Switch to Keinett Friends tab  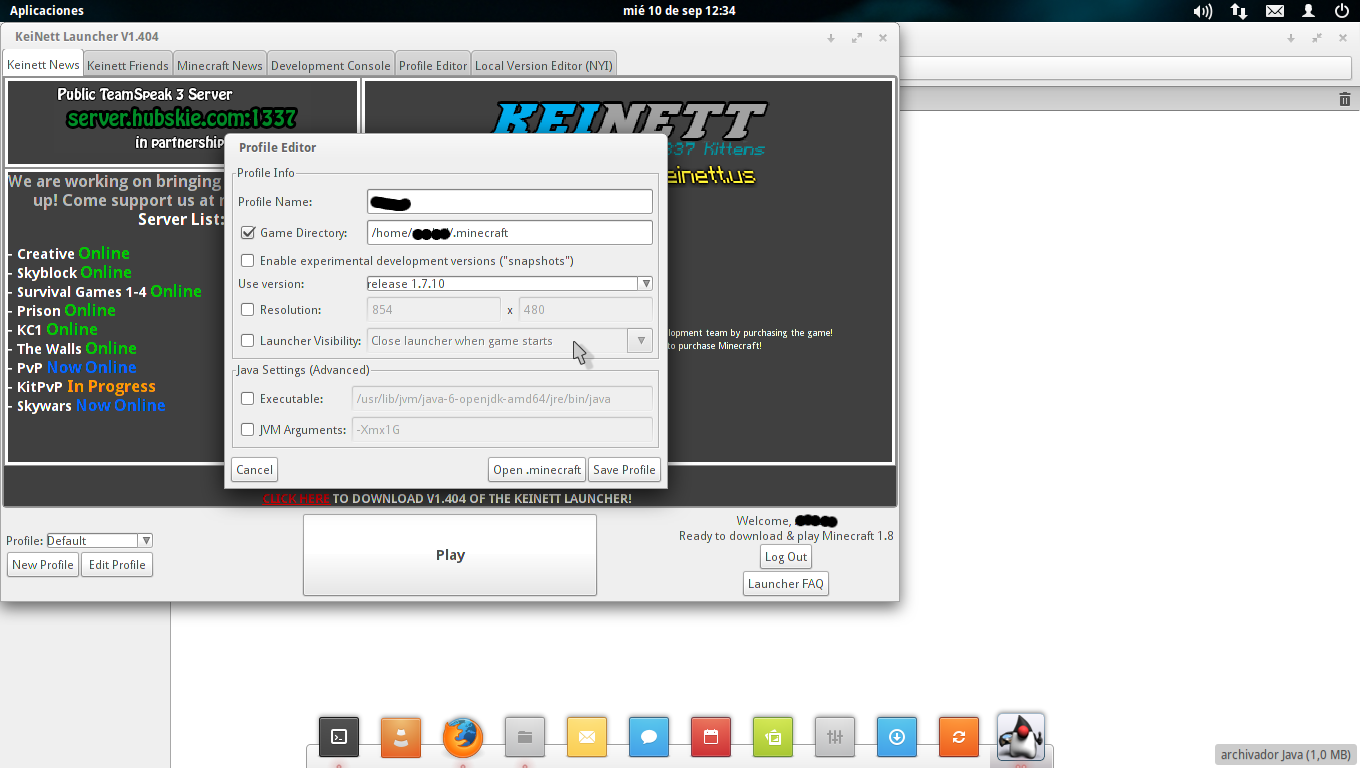pyautogui.click(x=128, y=66)
